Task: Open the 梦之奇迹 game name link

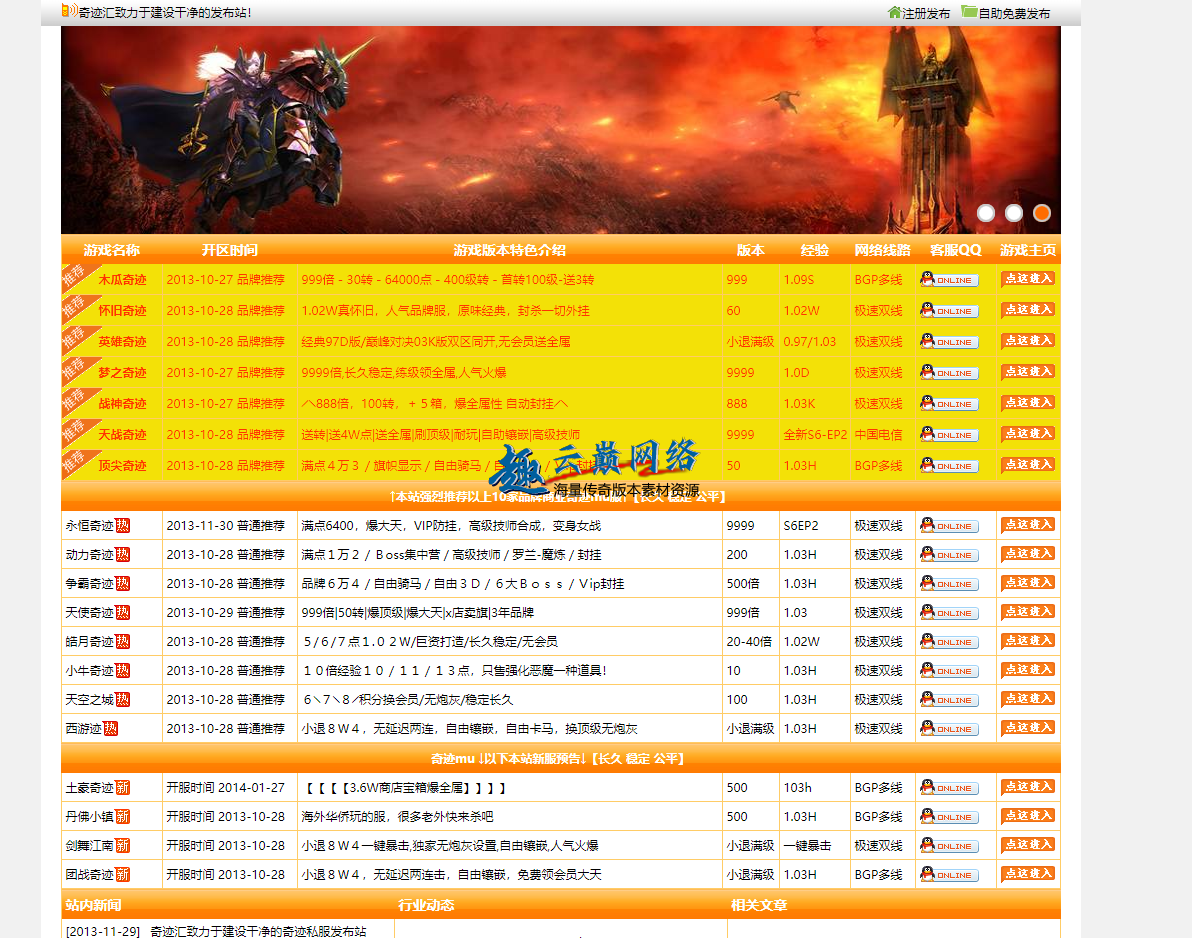Action: [122, 372]
